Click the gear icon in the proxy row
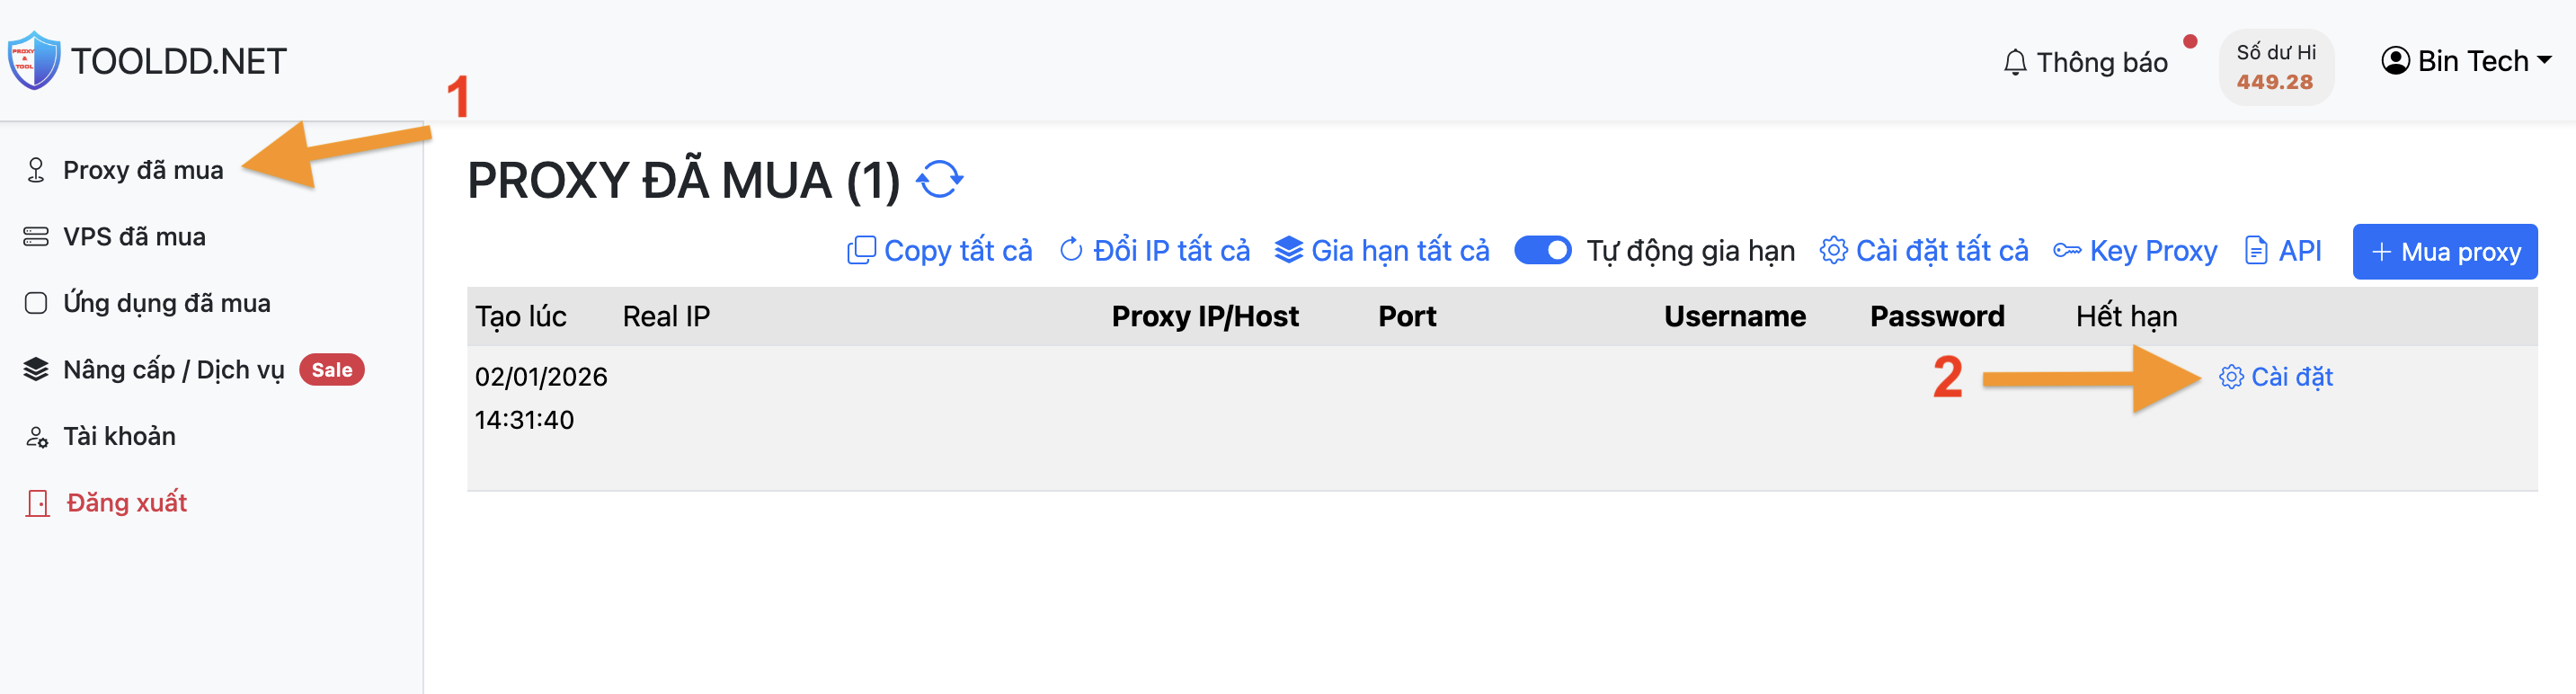 (x=2231, y=377)
